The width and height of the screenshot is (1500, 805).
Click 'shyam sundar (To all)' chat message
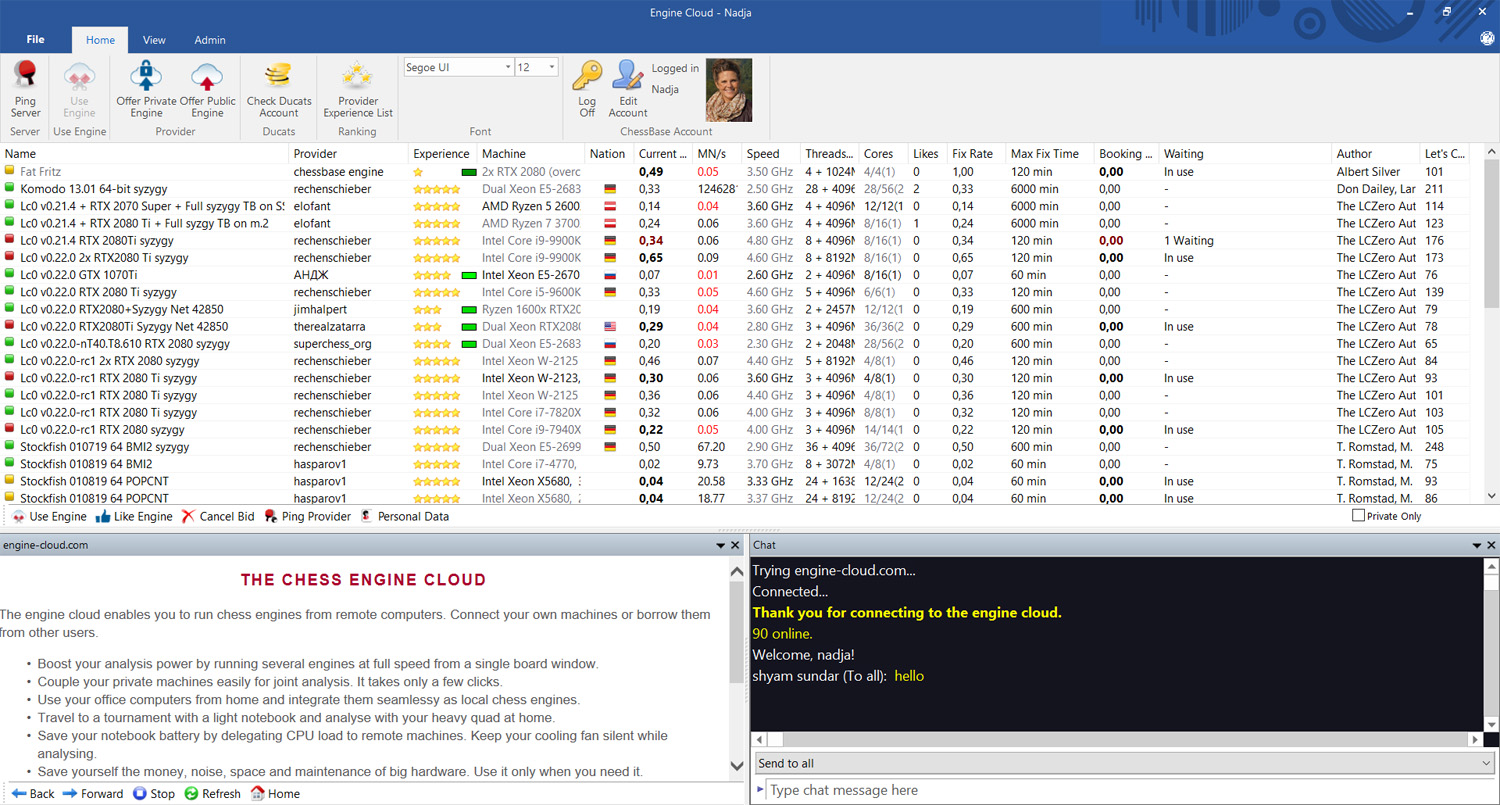[x=838, y=676]
